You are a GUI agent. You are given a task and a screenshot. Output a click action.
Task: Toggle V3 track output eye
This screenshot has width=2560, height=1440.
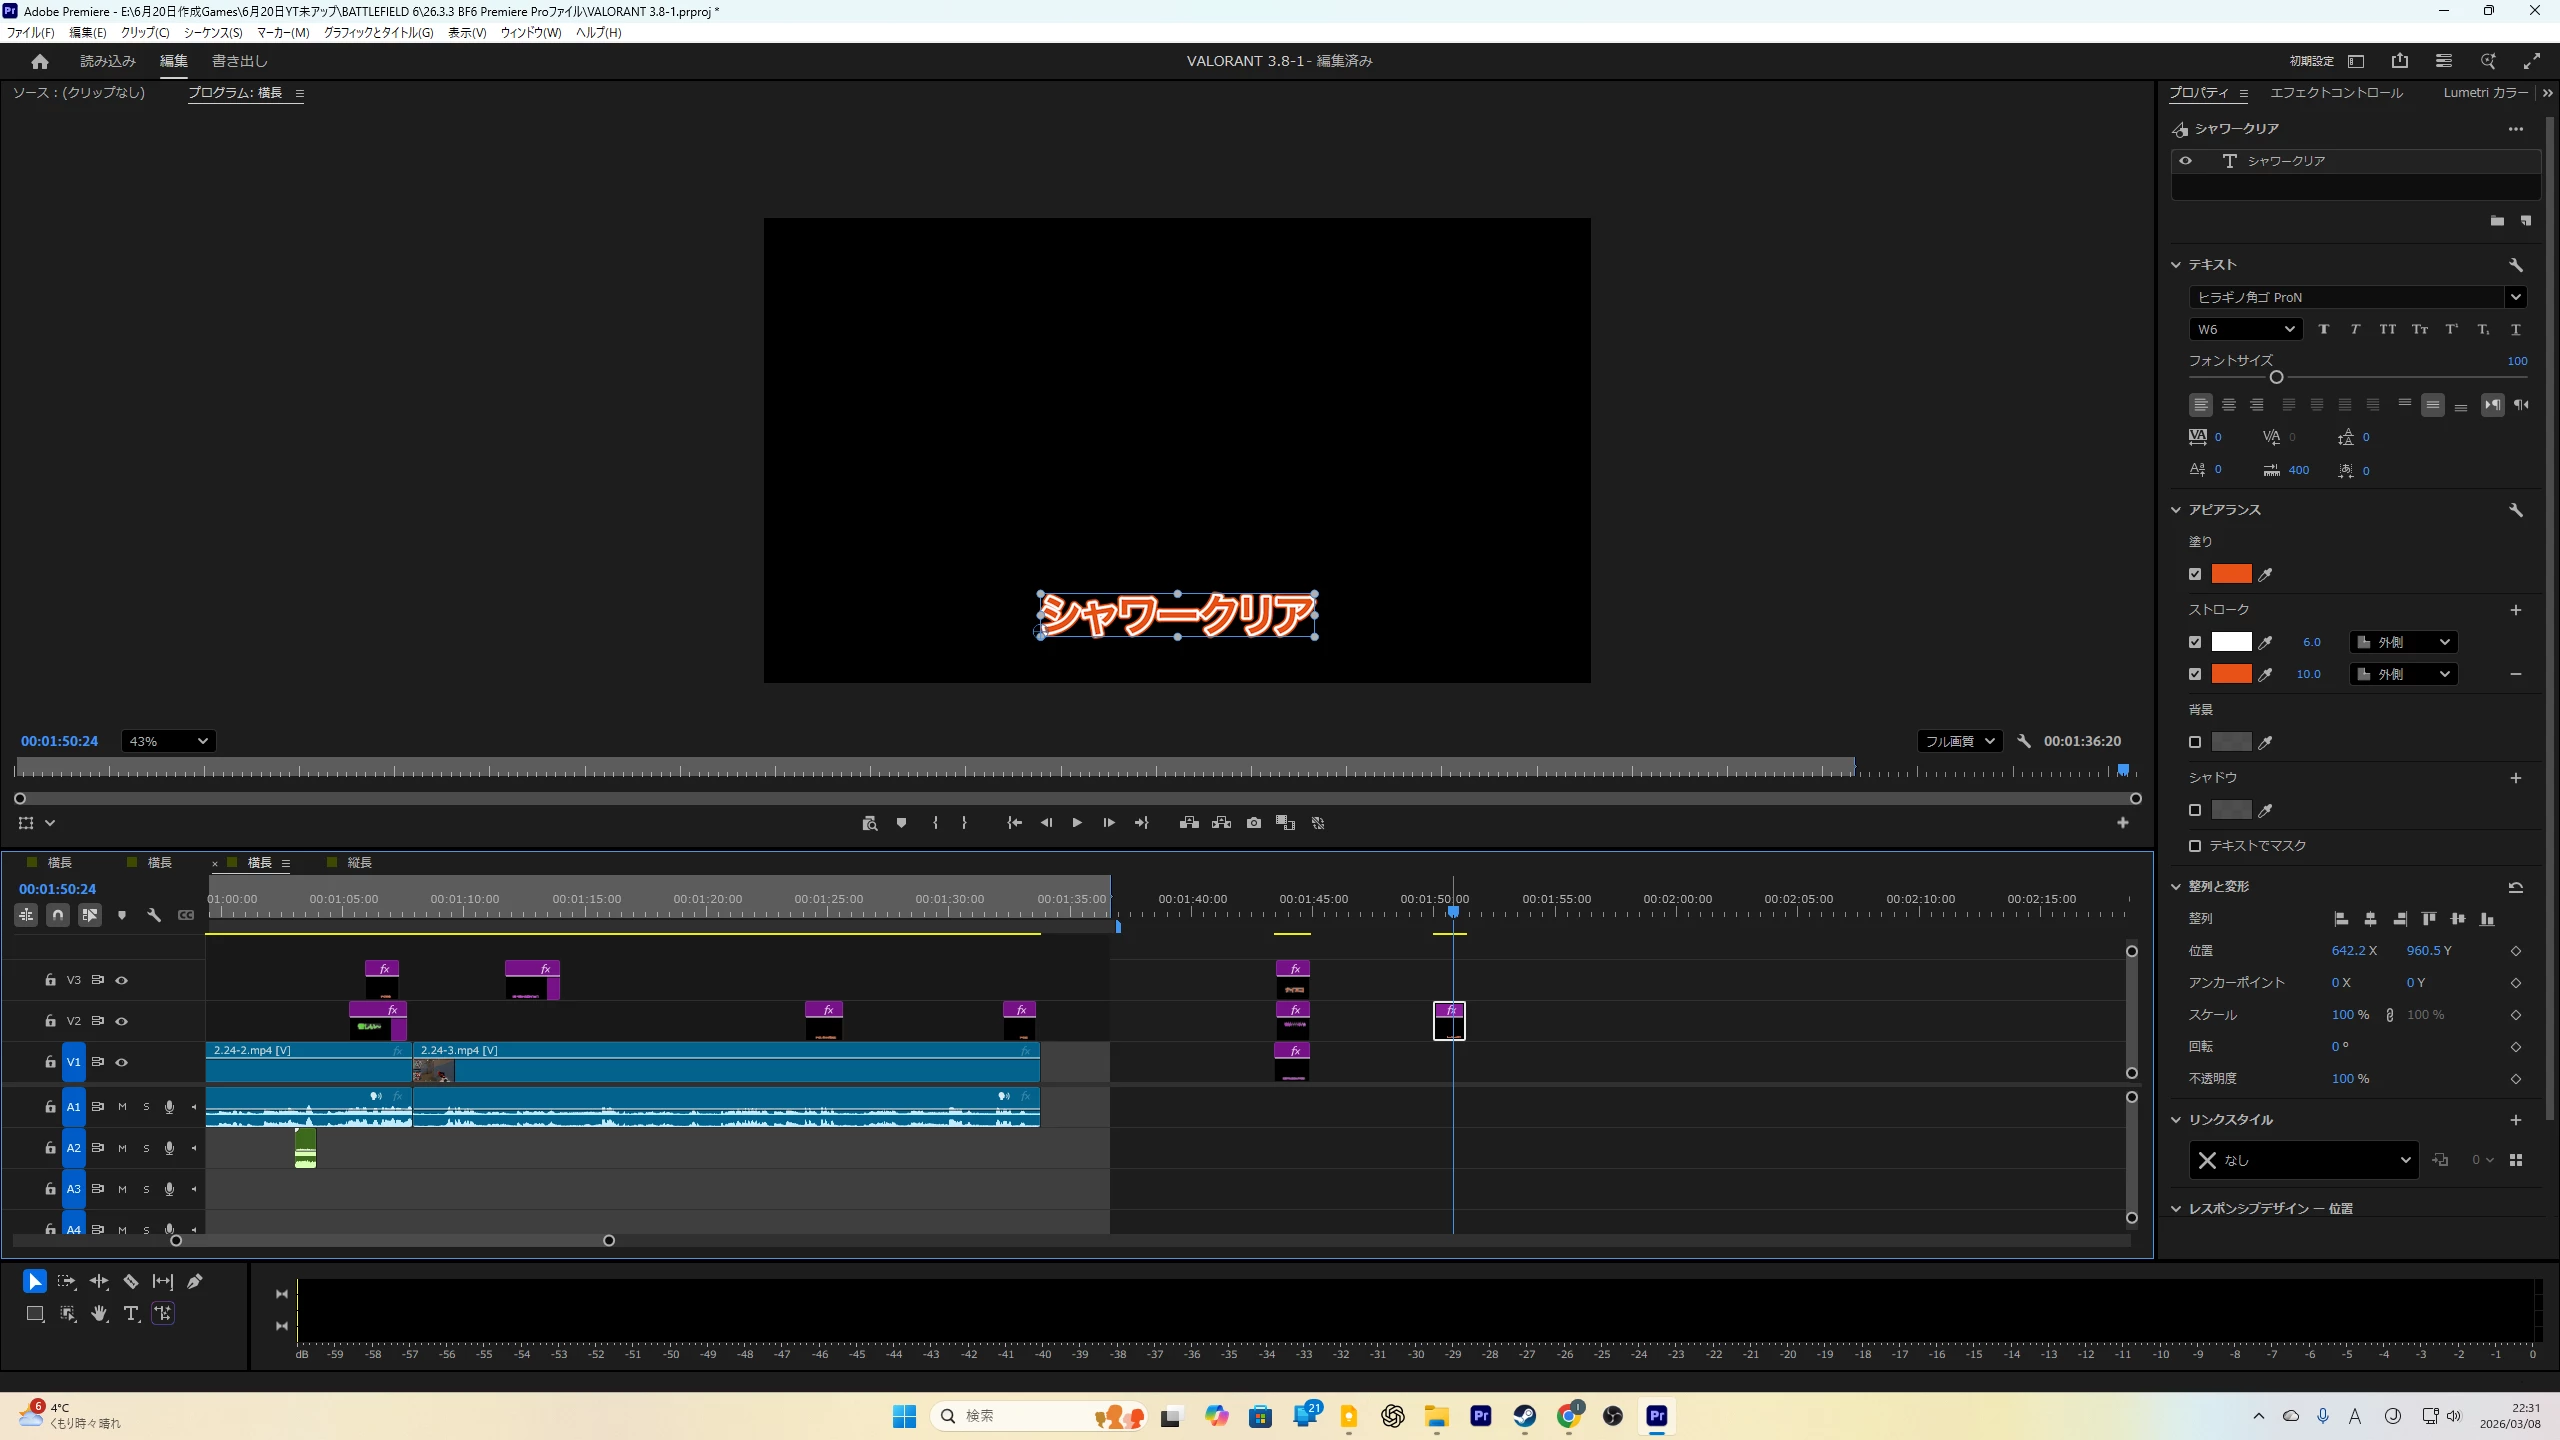click(x=122, y=980)
